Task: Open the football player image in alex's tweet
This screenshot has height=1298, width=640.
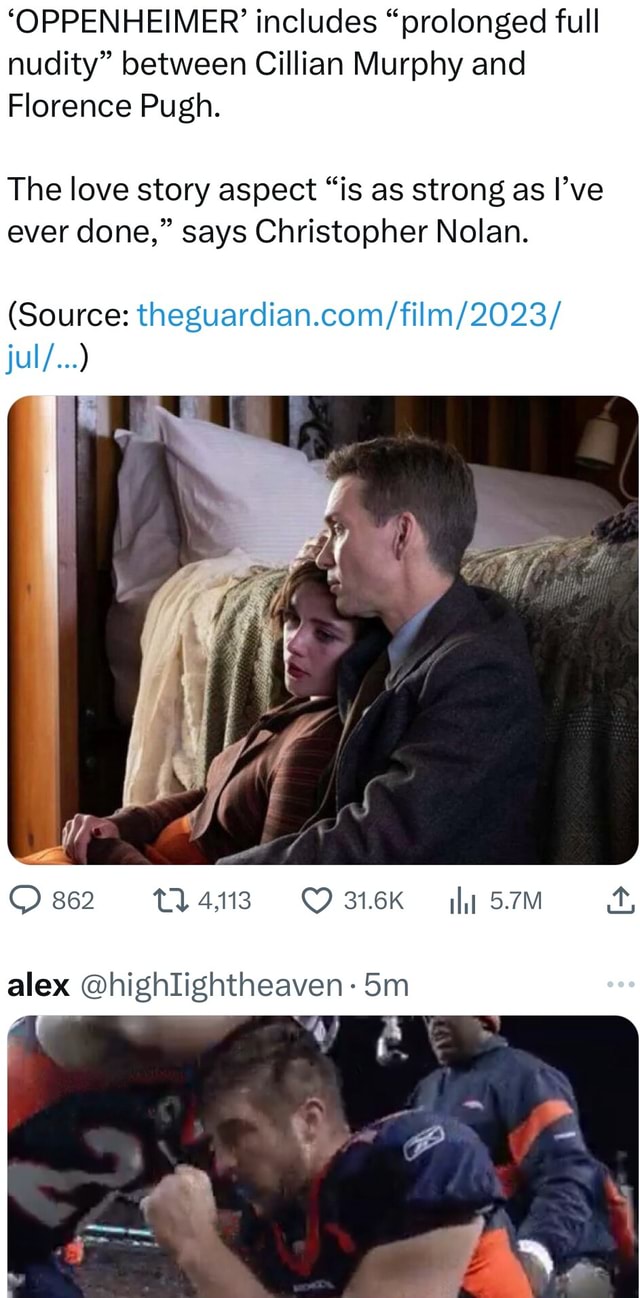Action: tap(322, 1156)
